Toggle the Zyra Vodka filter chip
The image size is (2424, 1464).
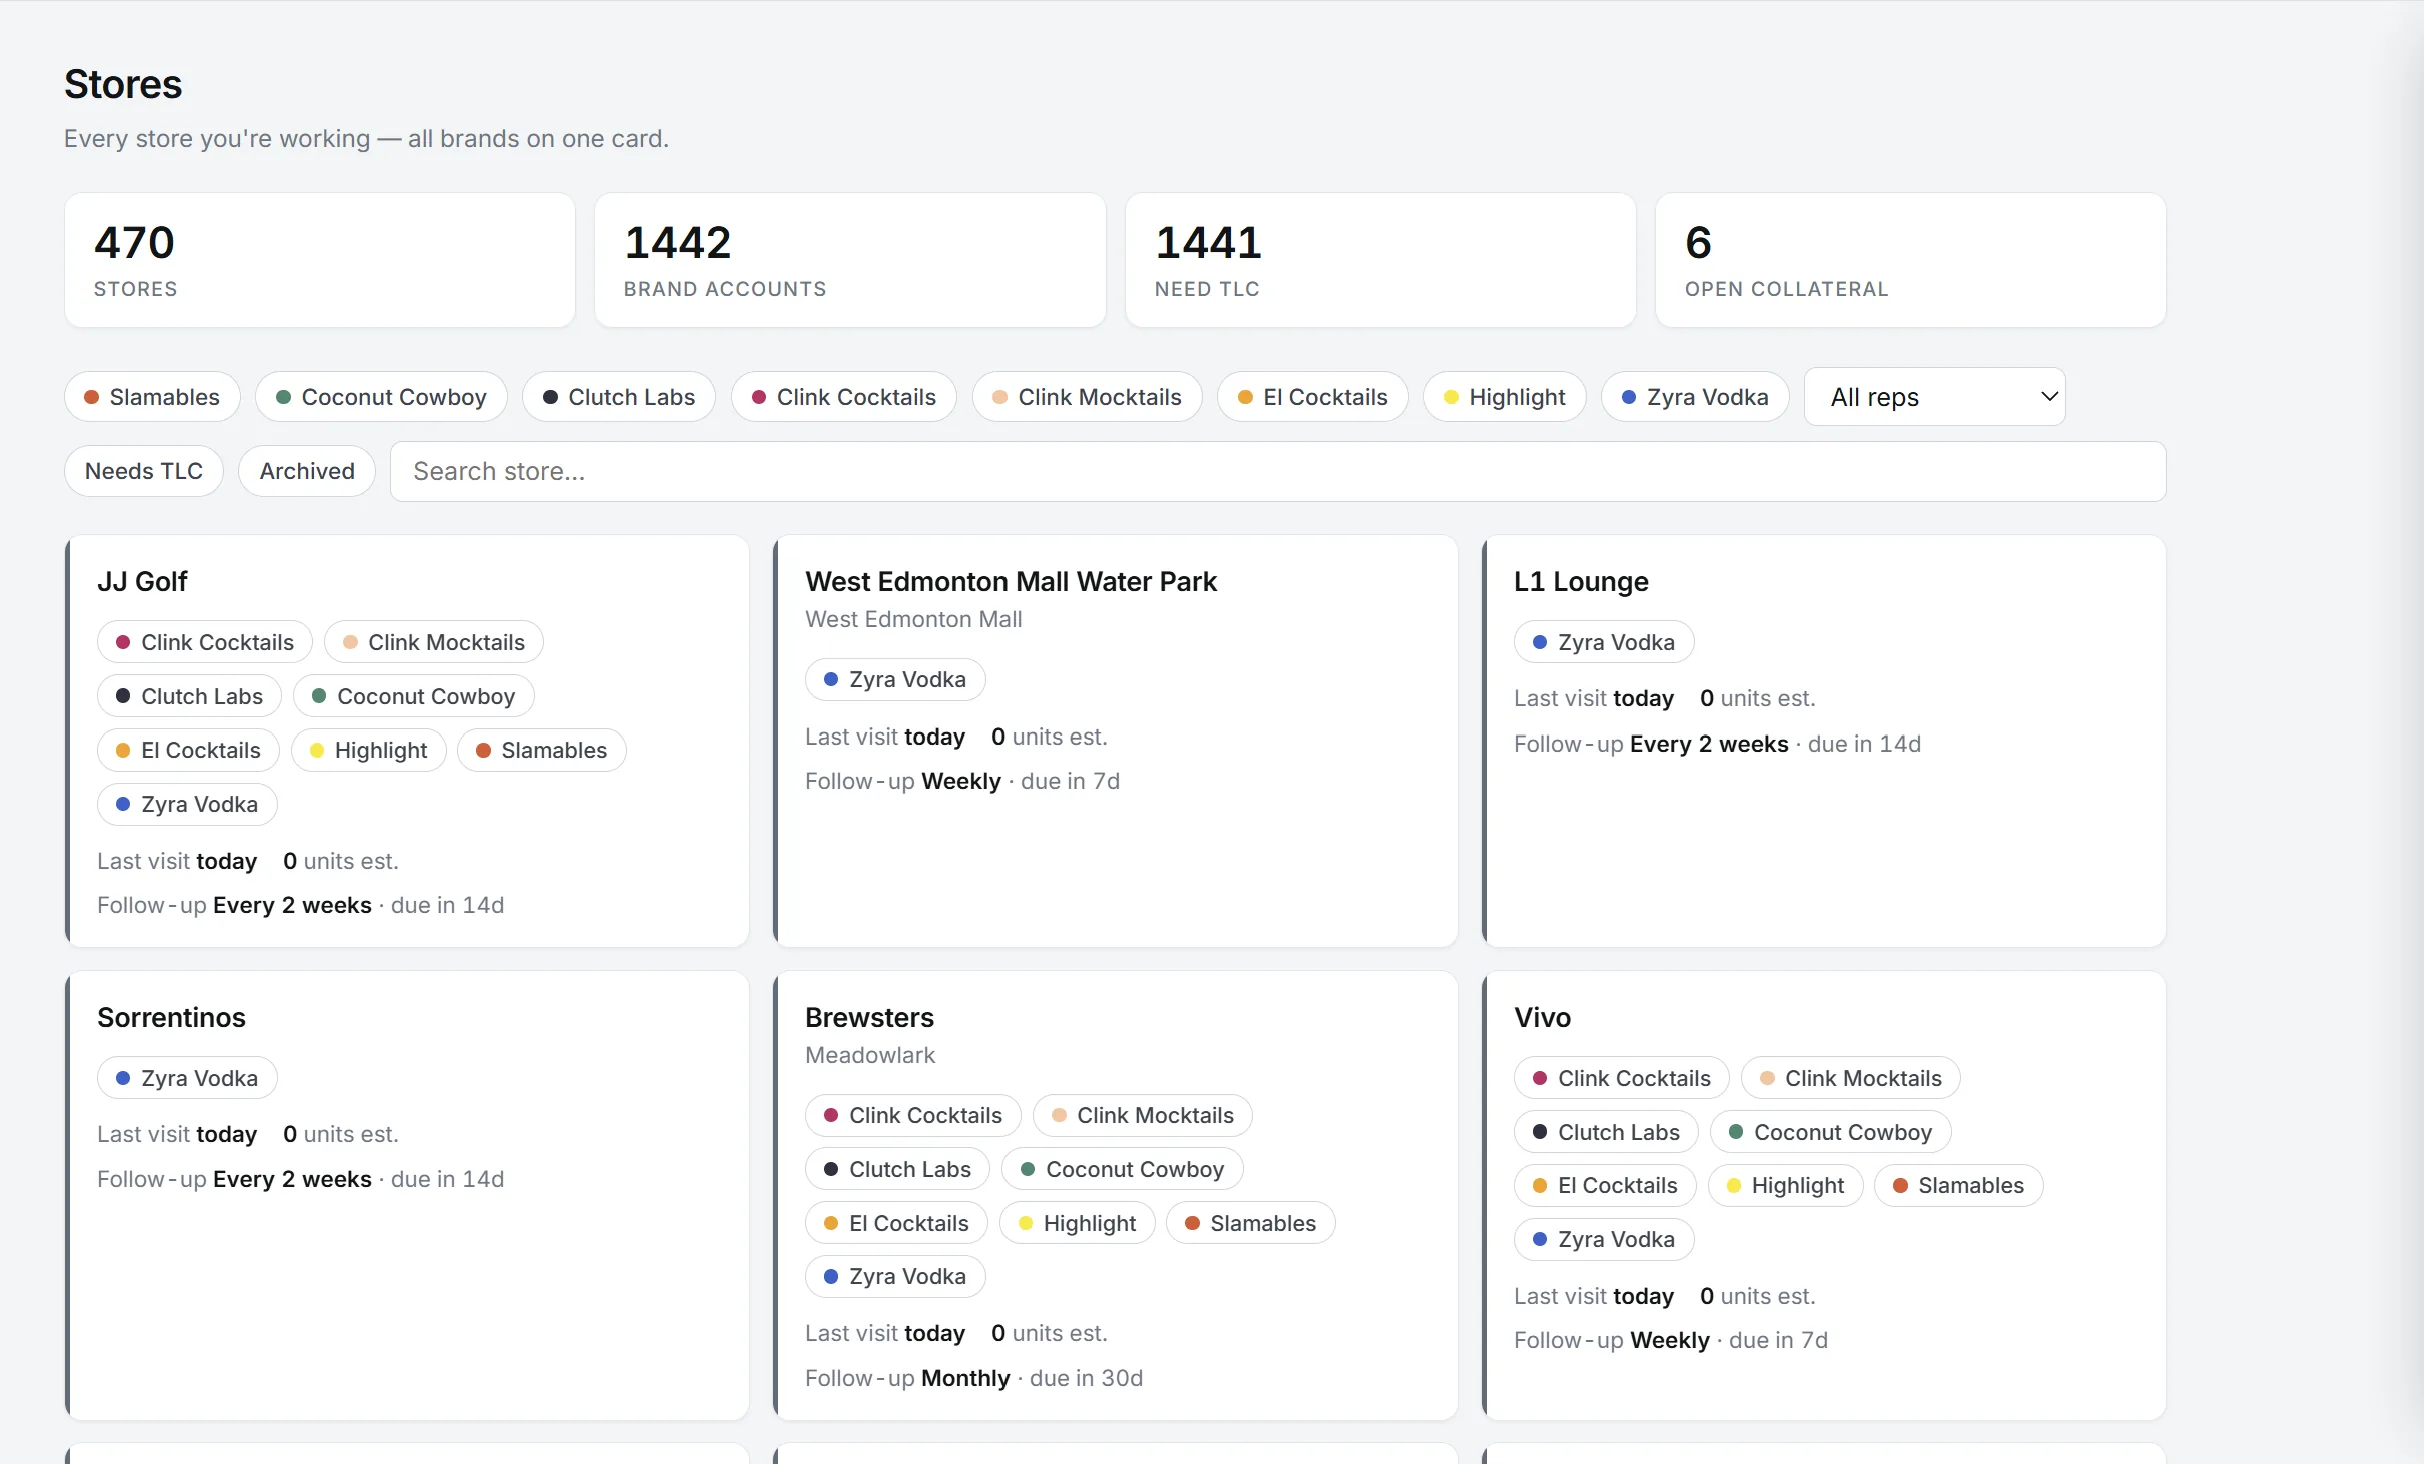[1695, 397]
